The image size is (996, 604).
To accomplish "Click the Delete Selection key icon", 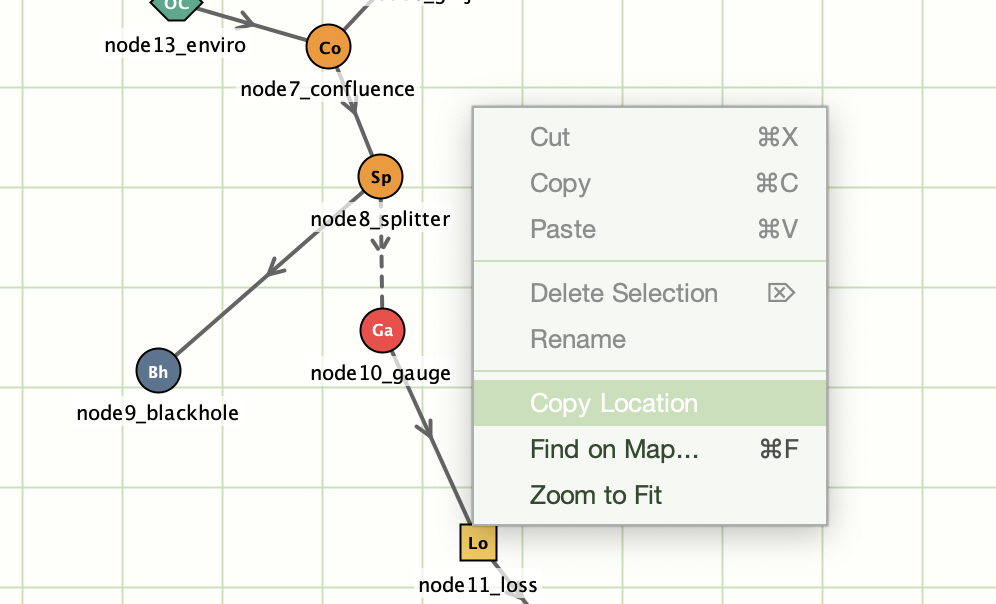I will pos(781,293).
